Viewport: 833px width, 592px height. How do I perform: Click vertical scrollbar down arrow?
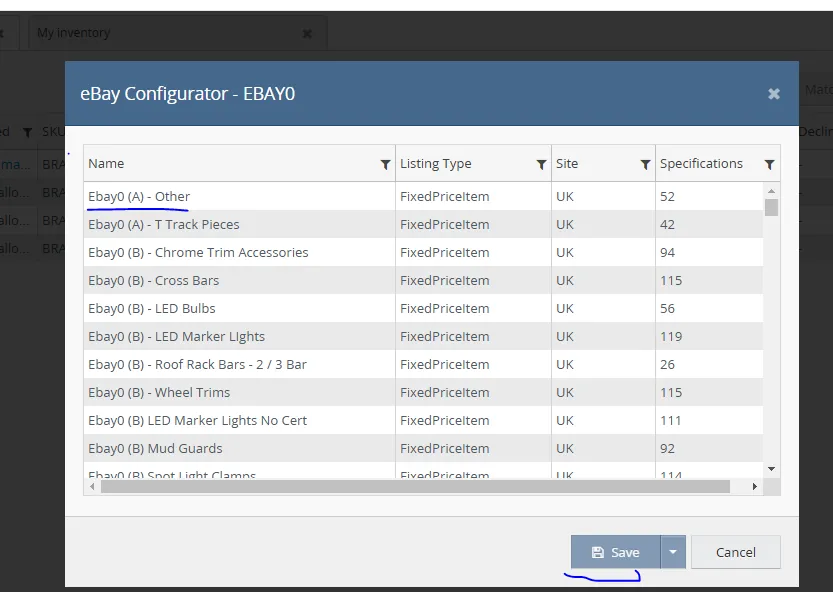[771, 469]
